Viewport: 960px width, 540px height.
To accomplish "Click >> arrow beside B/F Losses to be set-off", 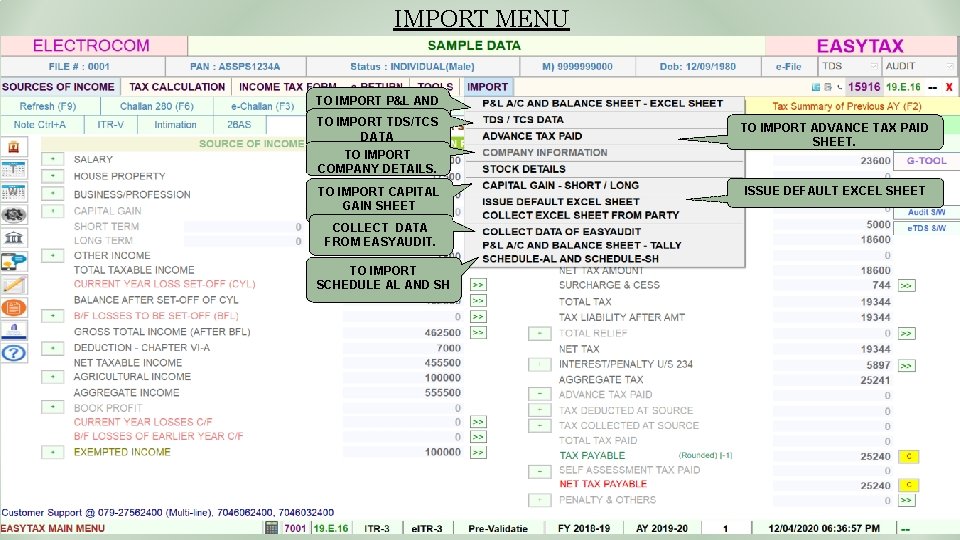I will tap(478, 317).
